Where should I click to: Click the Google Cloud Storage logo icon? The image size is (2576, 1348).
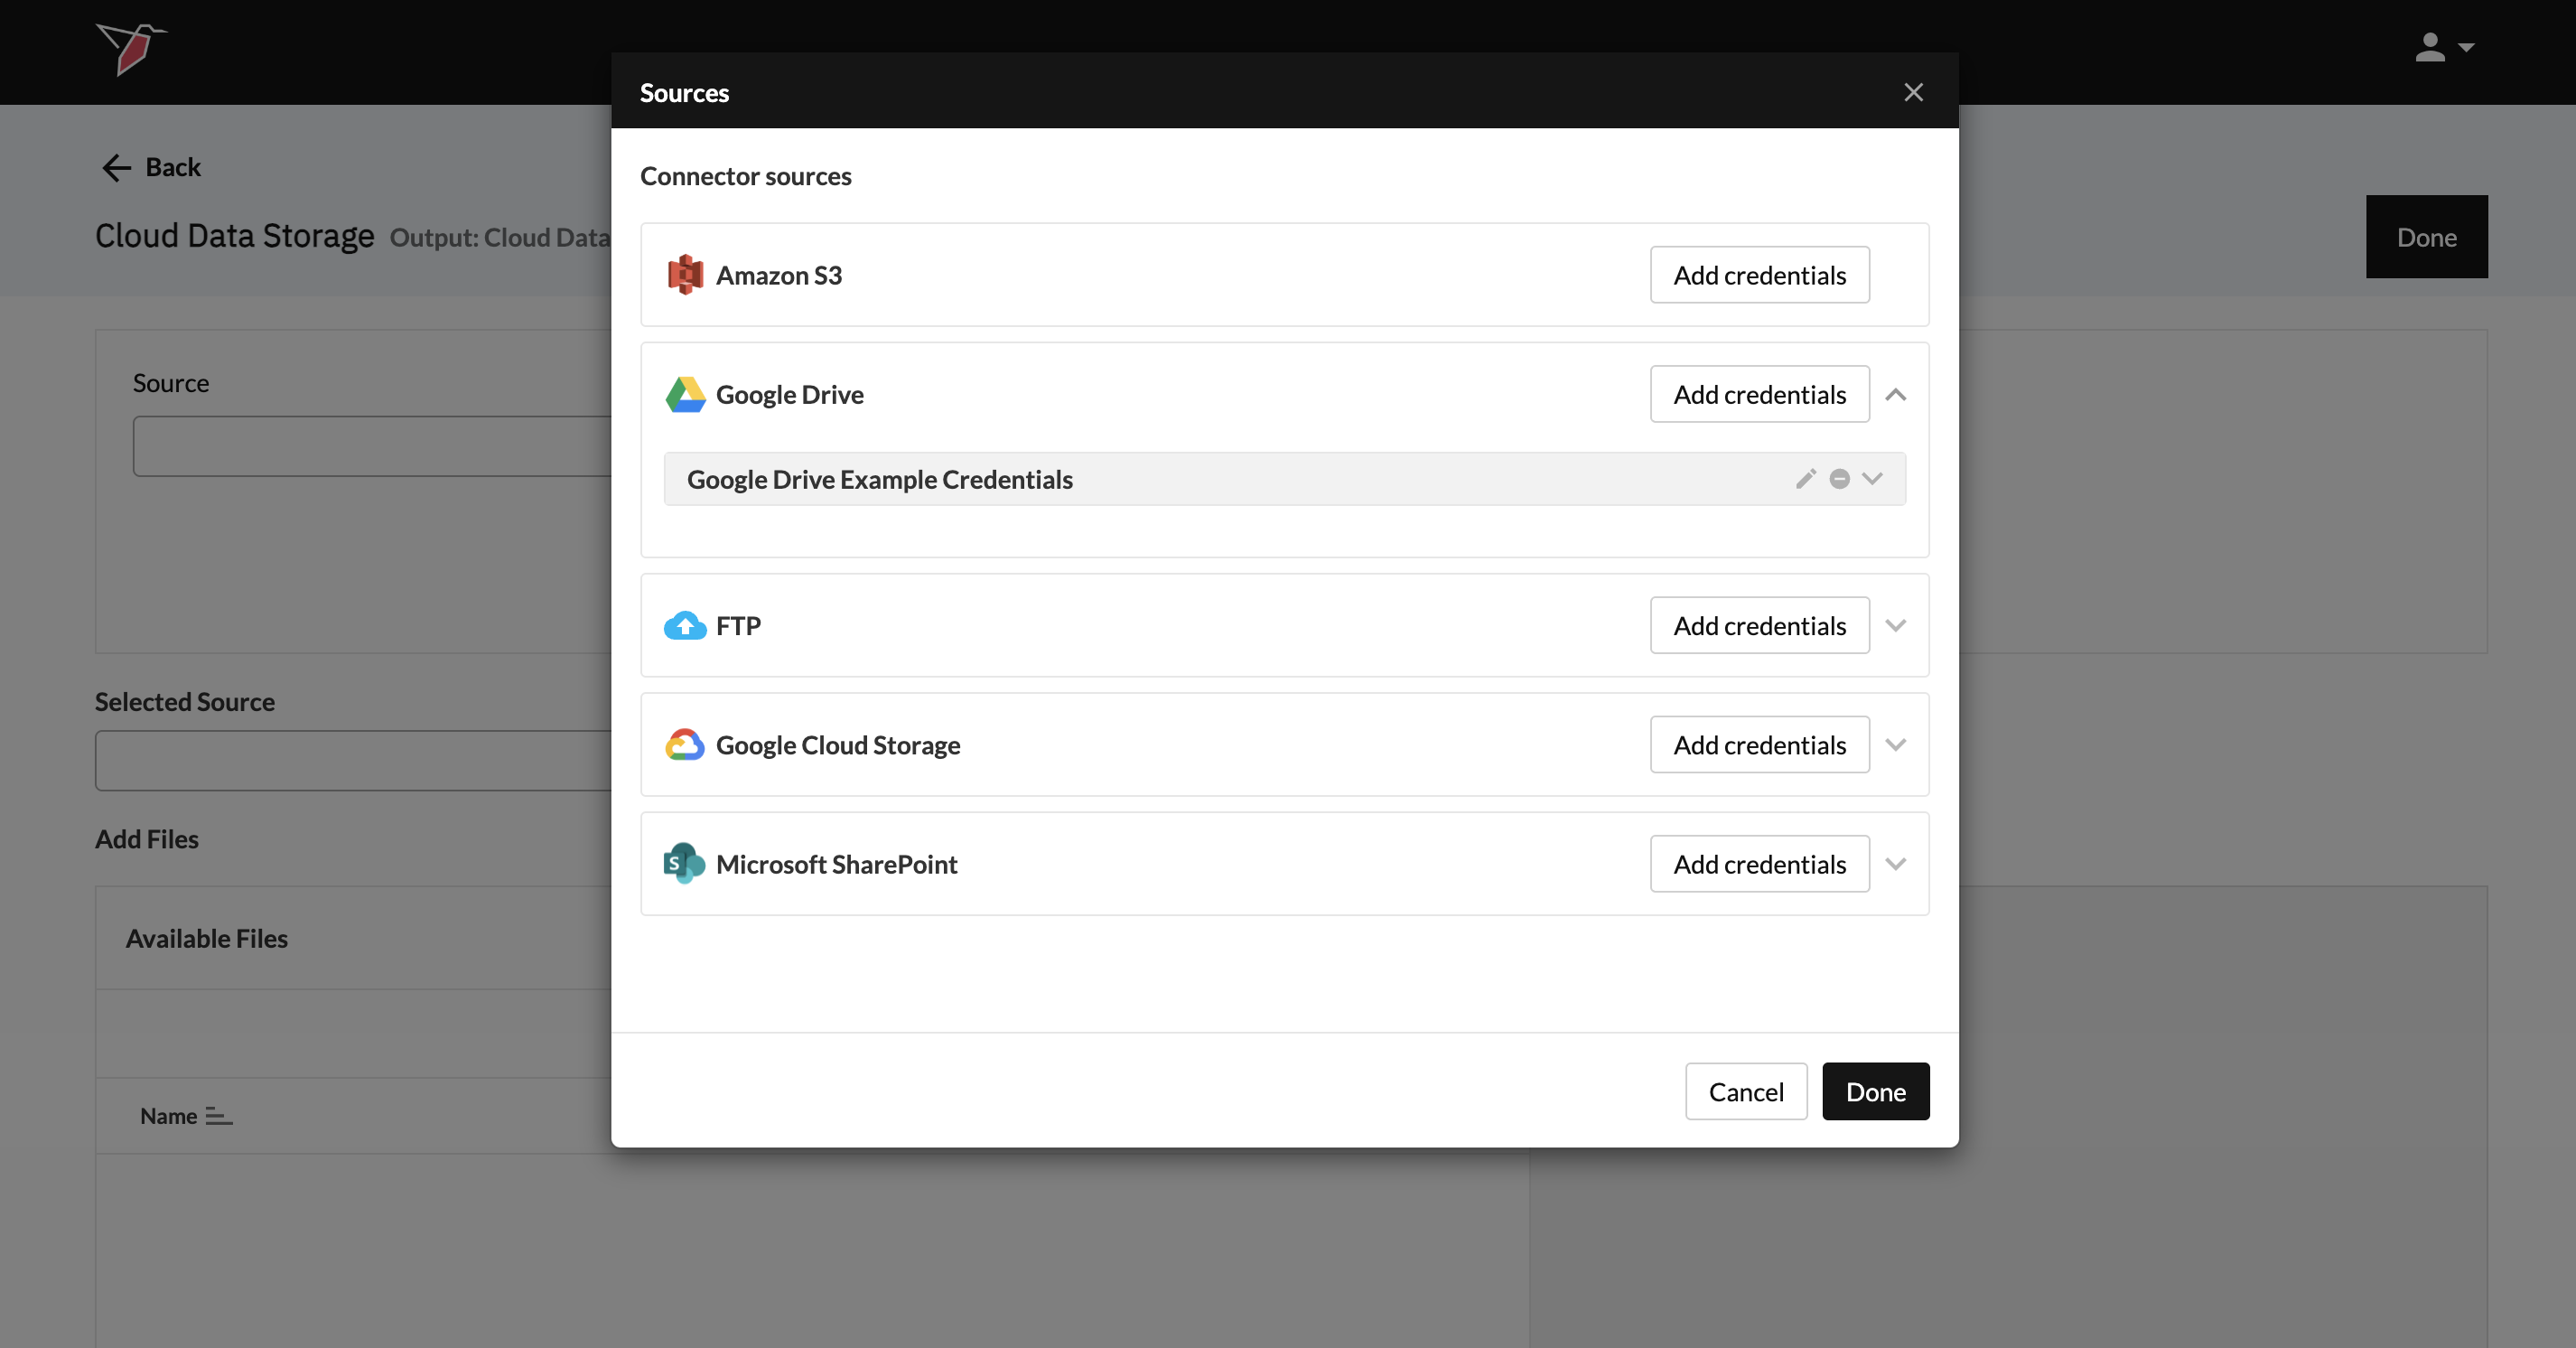pyautogui.click(x=685, y=745)
